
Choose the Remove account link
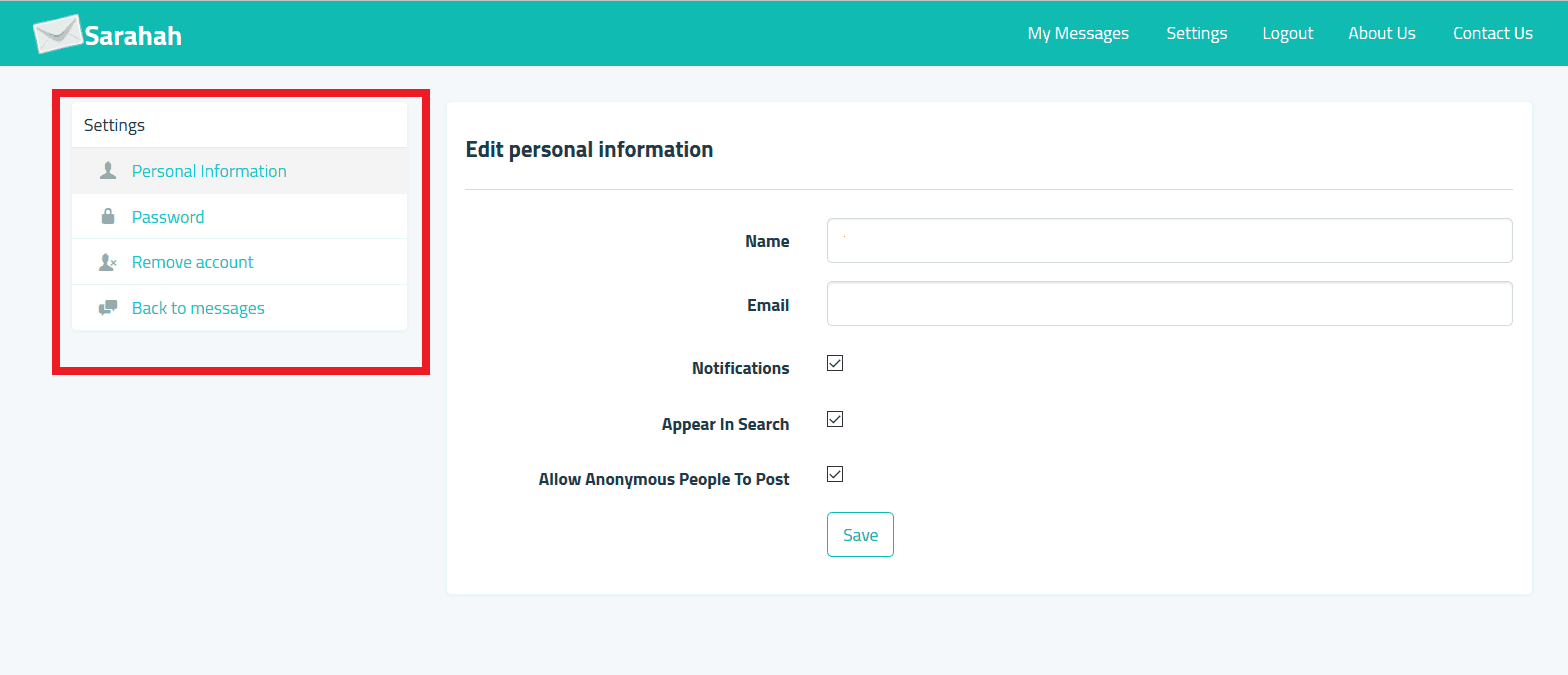(x=193, y=262)
